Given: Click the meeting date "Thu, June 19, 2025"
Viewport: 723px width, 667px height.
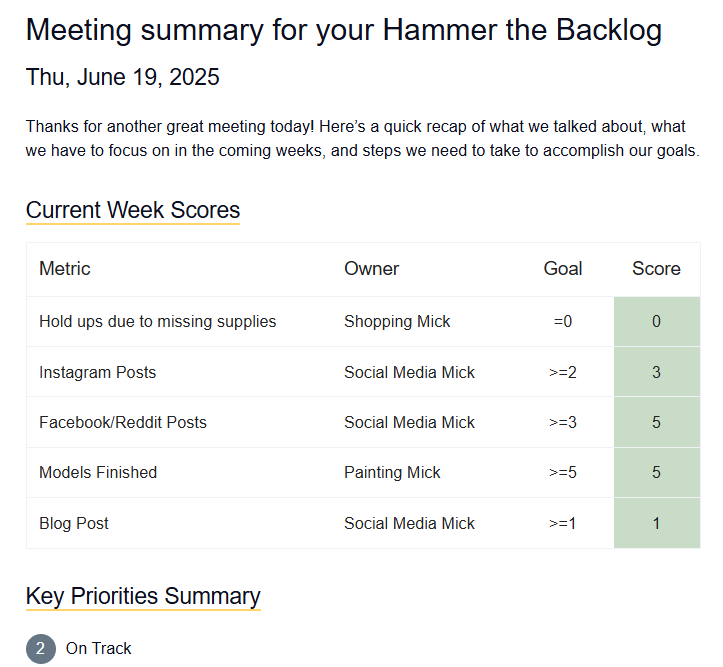Looking at the screenshot, I should tap(122, 77).
